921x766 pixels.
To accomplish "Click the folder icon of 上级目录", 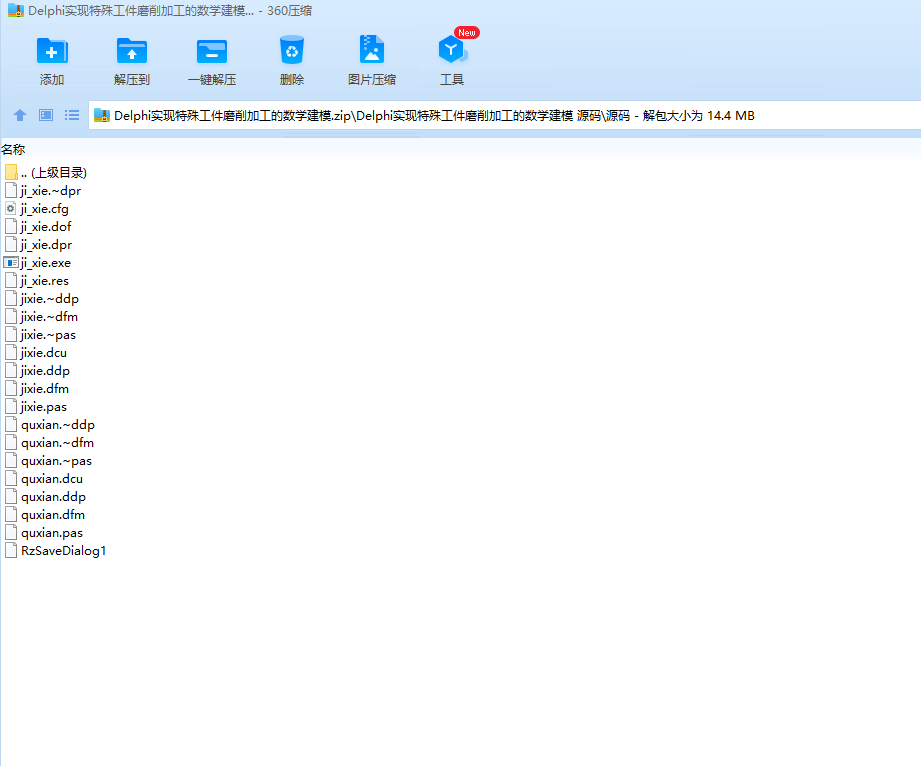I will tap(11, 172).
